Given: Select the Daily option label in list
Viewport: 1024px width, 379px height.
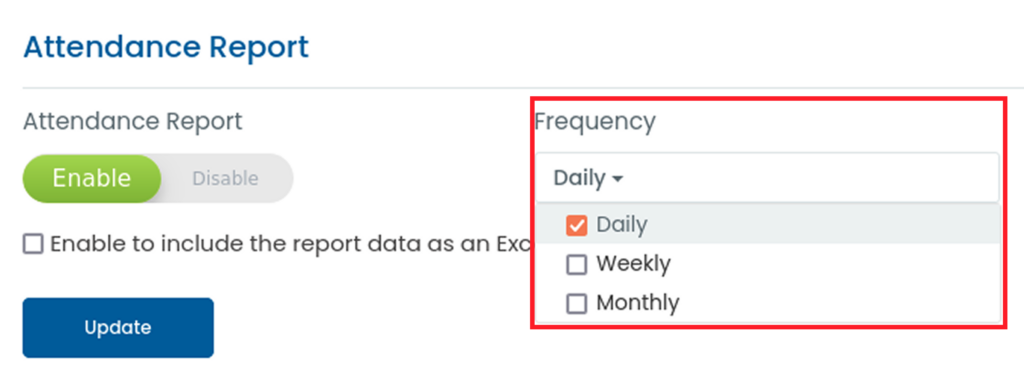Looking at the screenshot, I should pos(622,225).
